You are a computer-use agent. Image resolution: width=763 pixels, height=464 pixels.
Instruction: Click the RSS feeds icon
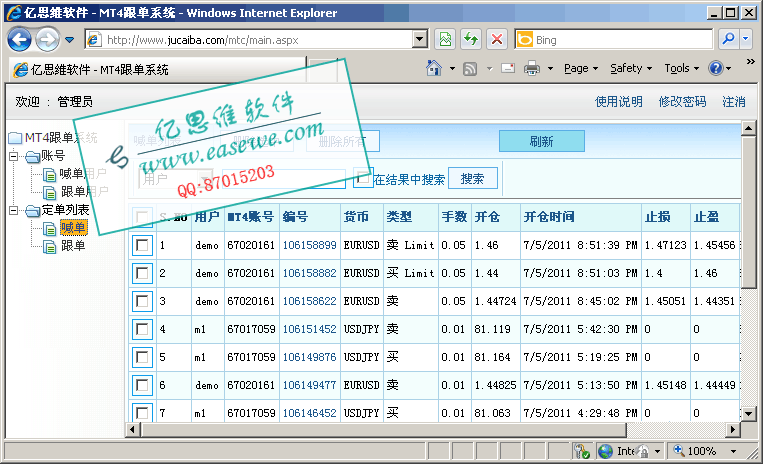click(x=470, y=69)
